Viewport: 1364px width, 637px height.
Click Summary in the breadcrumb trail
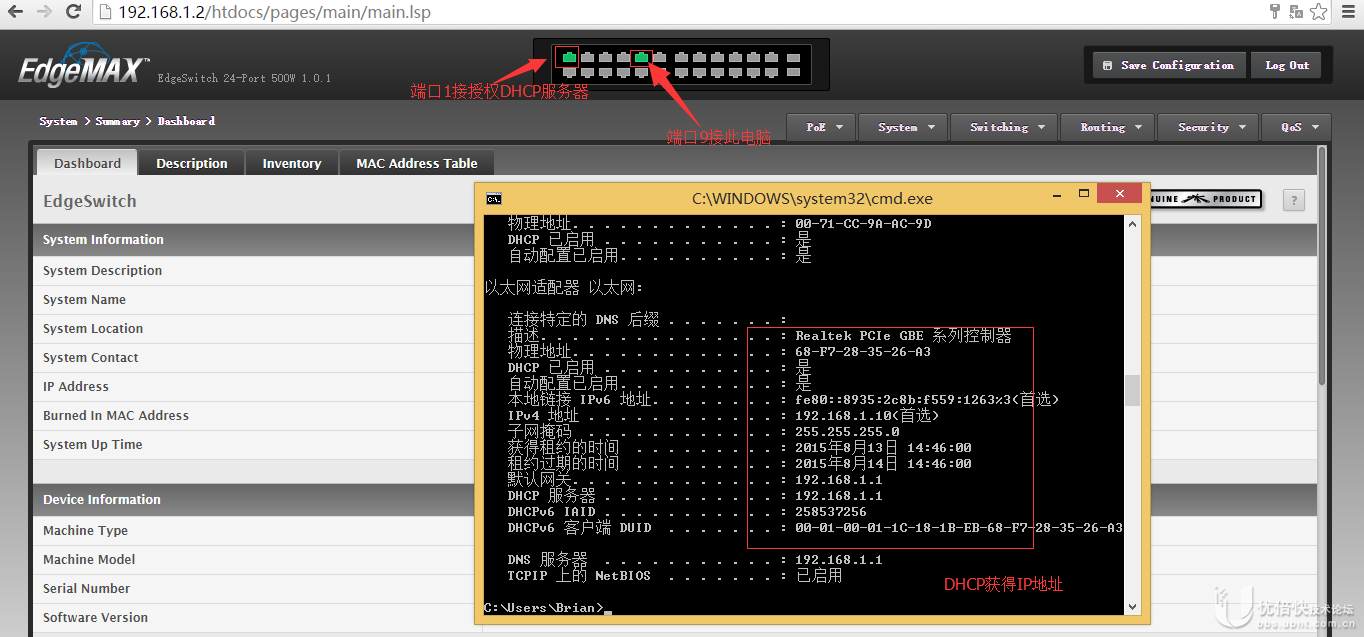pyautogui.click(x=118, y=121)
